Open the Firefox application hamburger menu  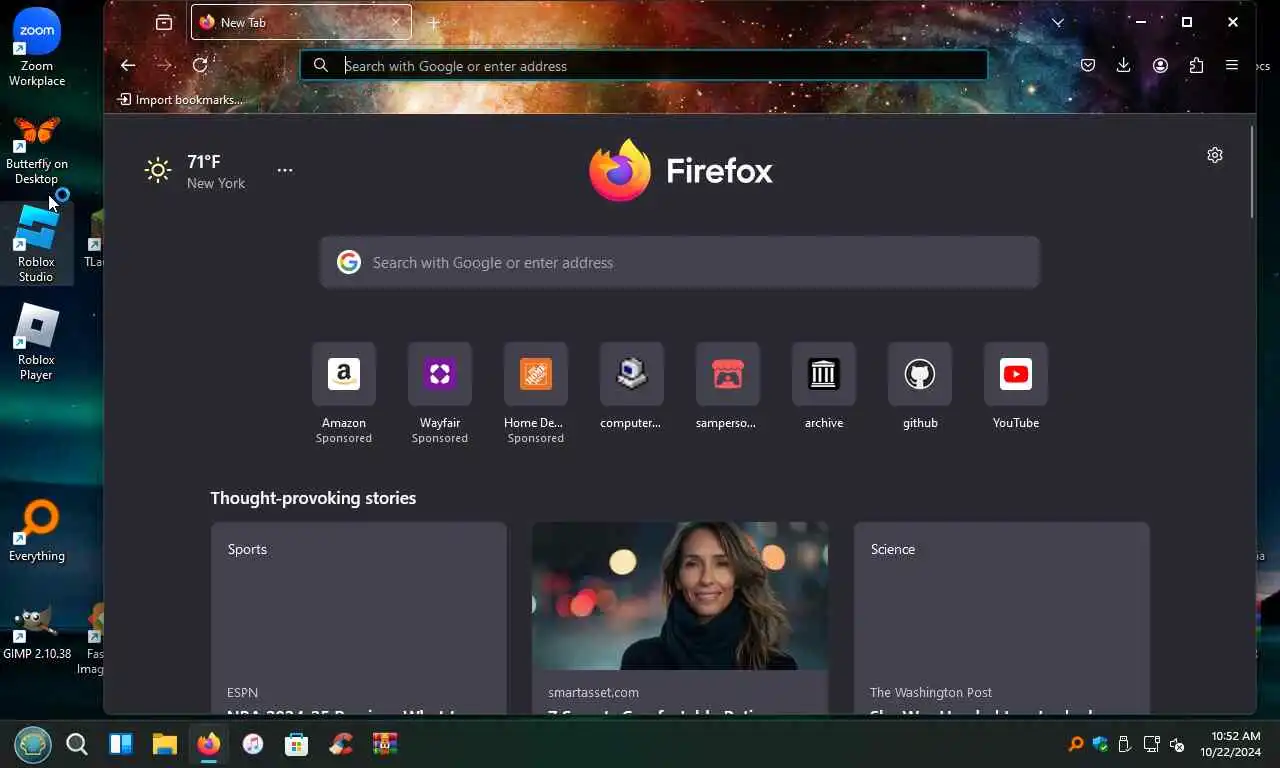(1232, 65)
